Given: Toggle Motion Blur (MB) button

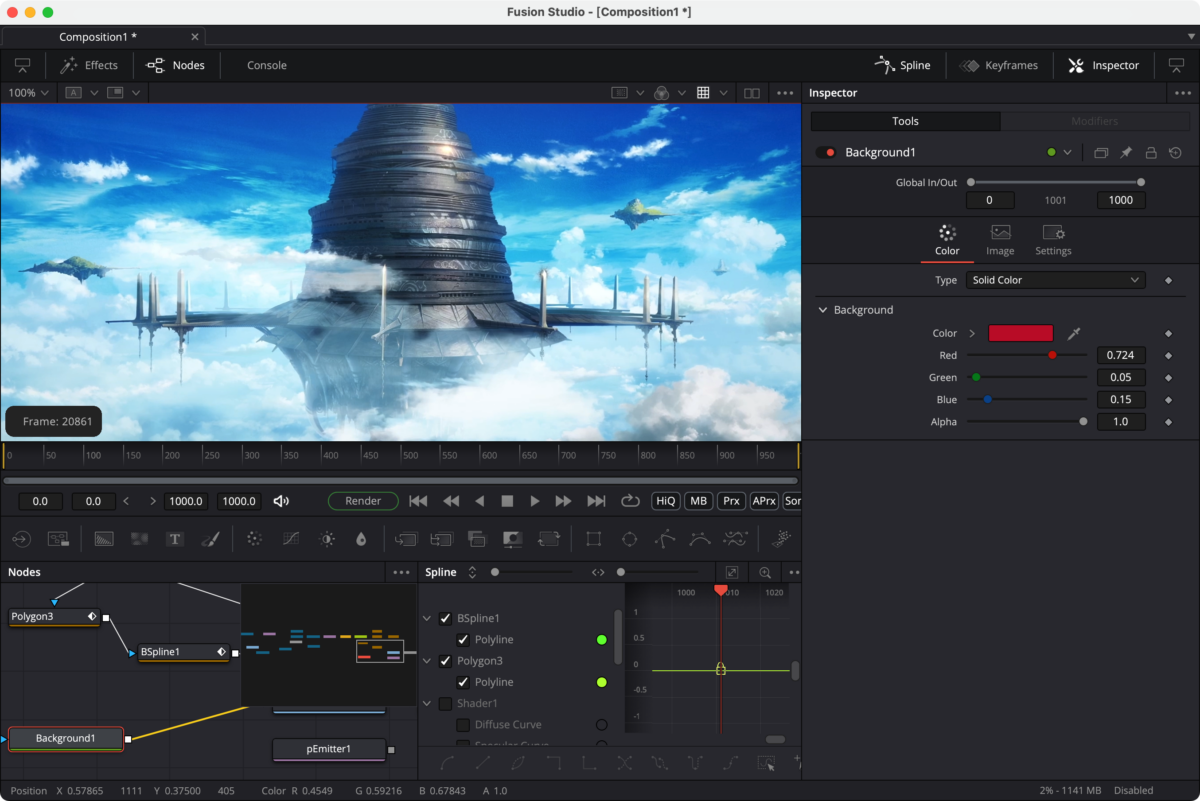Looking at the screenshot, I should (698, 501).
